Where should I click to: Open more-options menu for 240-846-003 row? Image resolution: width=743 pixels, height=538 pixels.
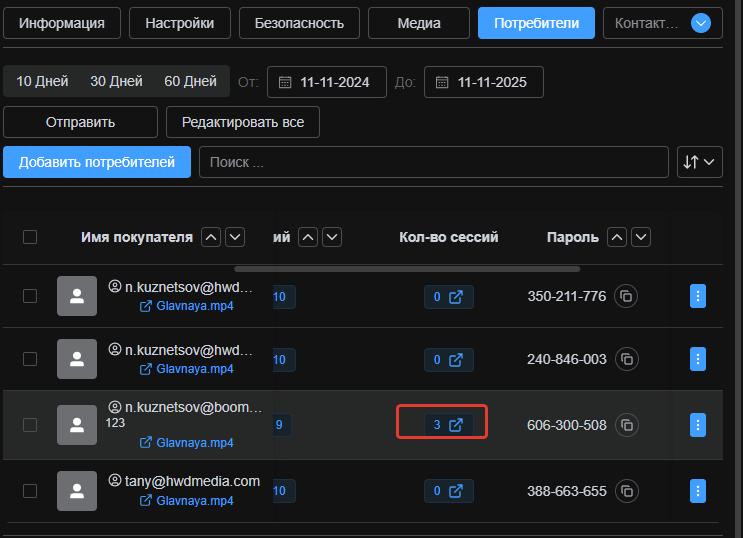pos(698,359)
